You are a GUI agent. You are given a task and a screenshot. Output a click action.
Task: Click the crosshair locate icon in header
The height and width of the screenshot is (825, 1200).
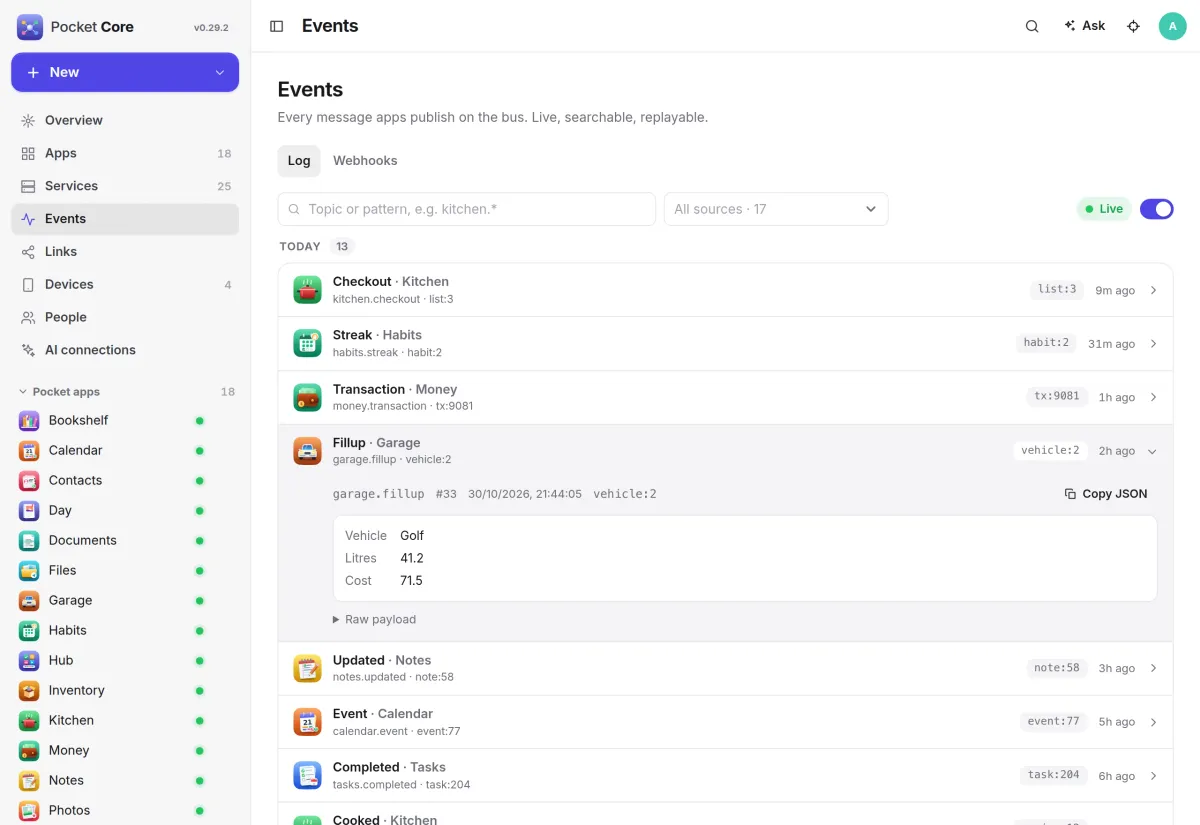tap(1133, 26)
